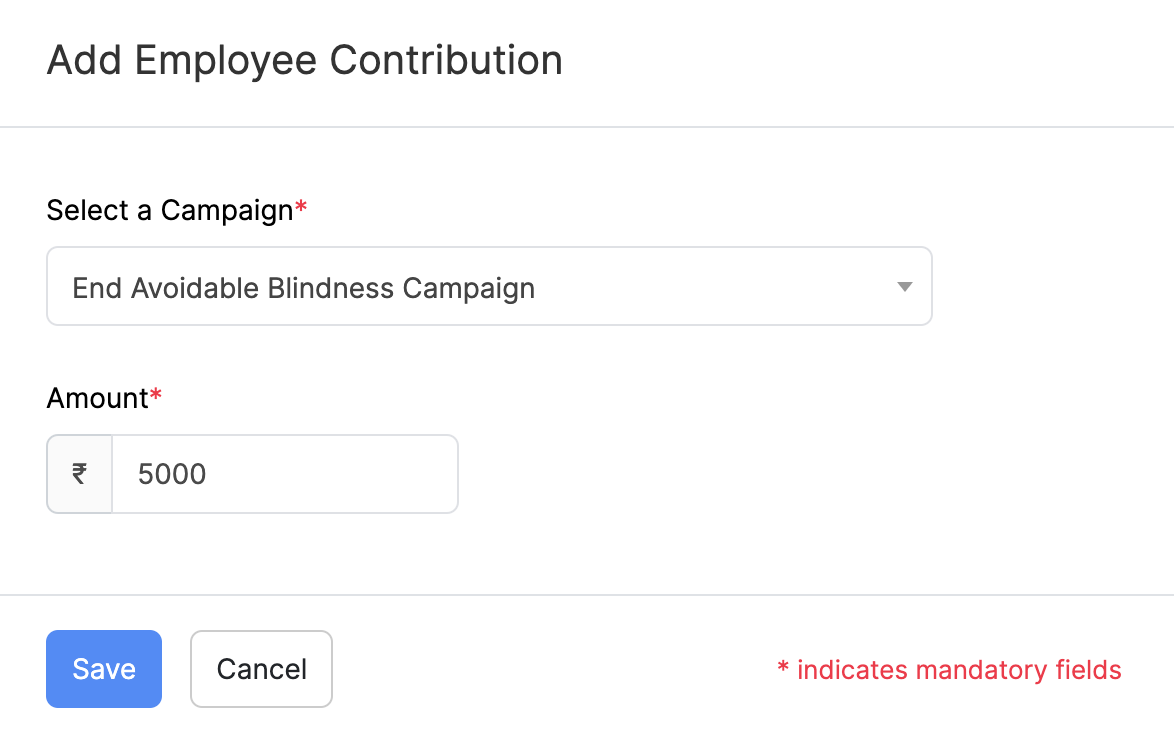This screenshot has height=732, width=1174.
Task: Open the Select a Campaign combo box
Action: coord(489,287)
